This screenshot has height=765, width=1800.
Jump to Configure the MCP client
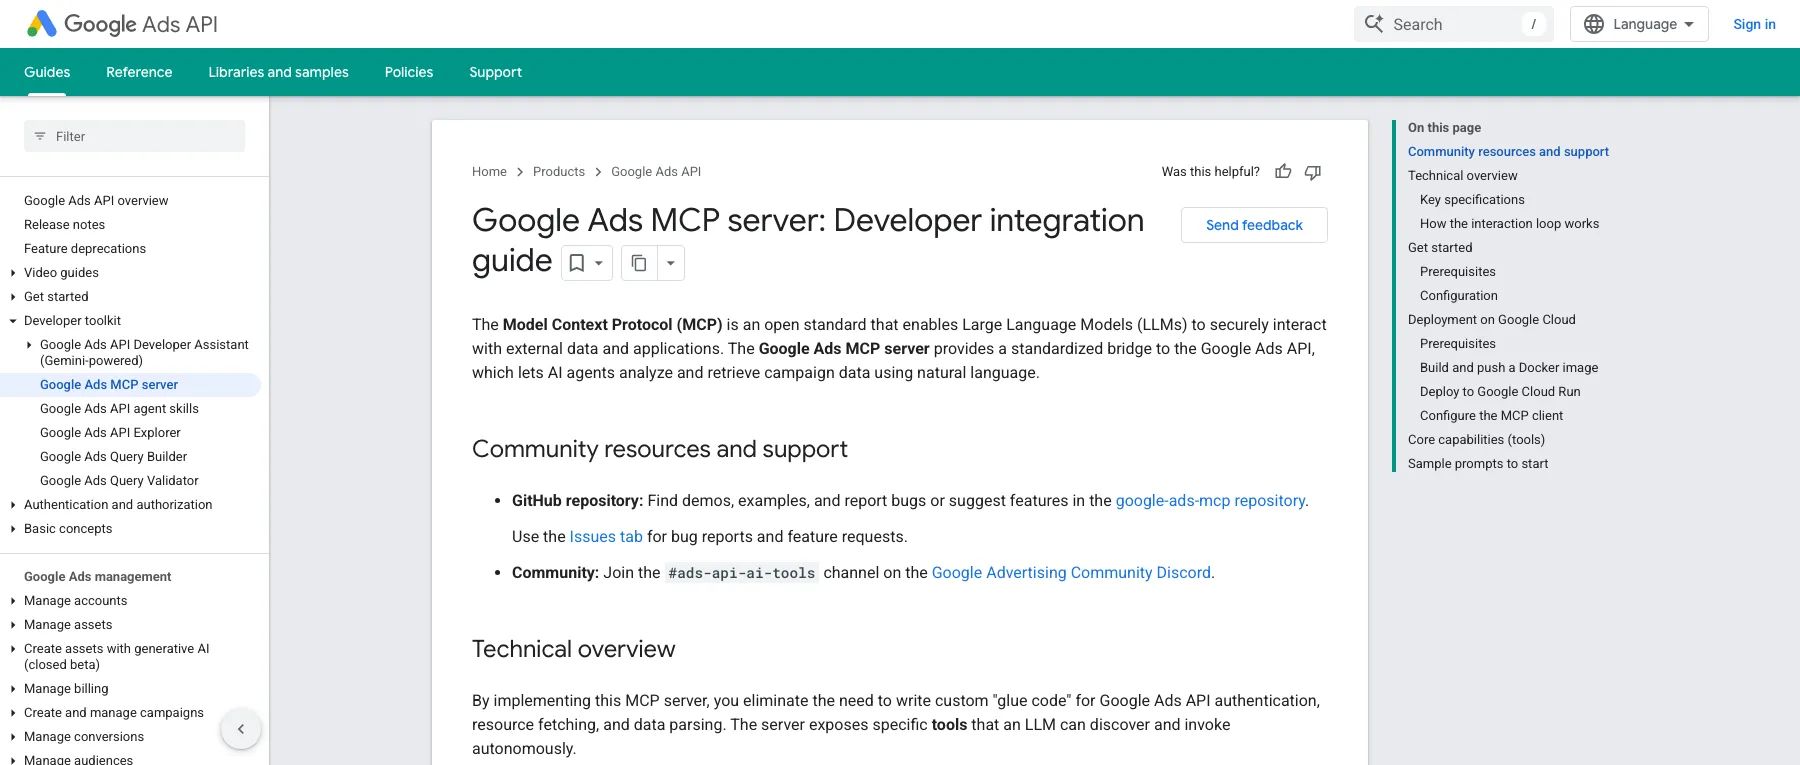click(x=1491, y=416)
